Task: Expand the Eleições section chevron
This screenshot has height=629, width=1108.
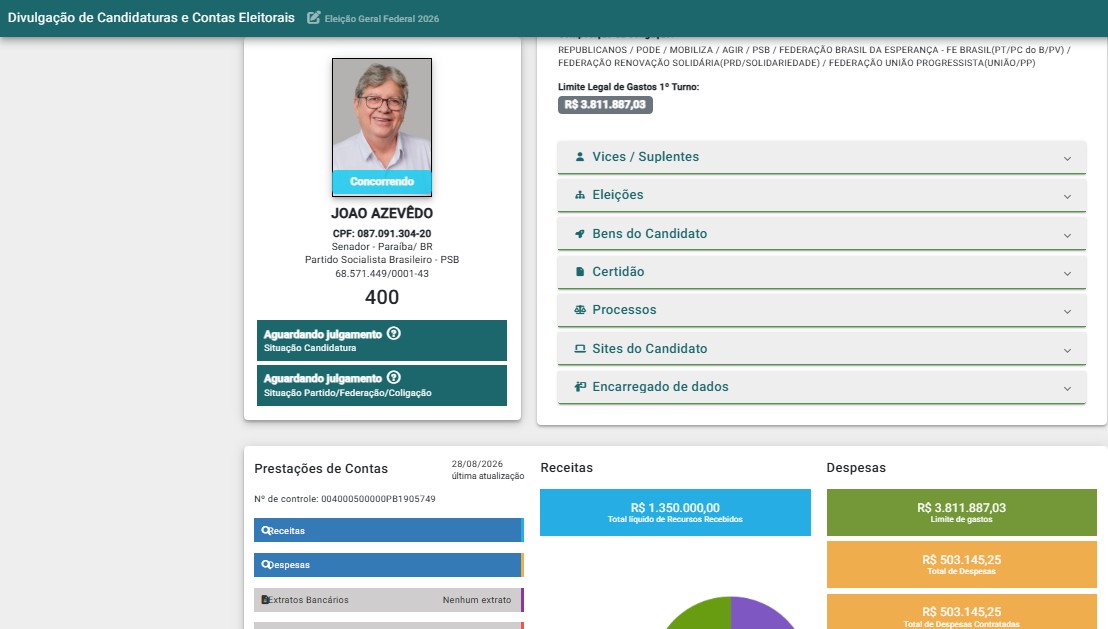Action: click(x=1067, y=196)
